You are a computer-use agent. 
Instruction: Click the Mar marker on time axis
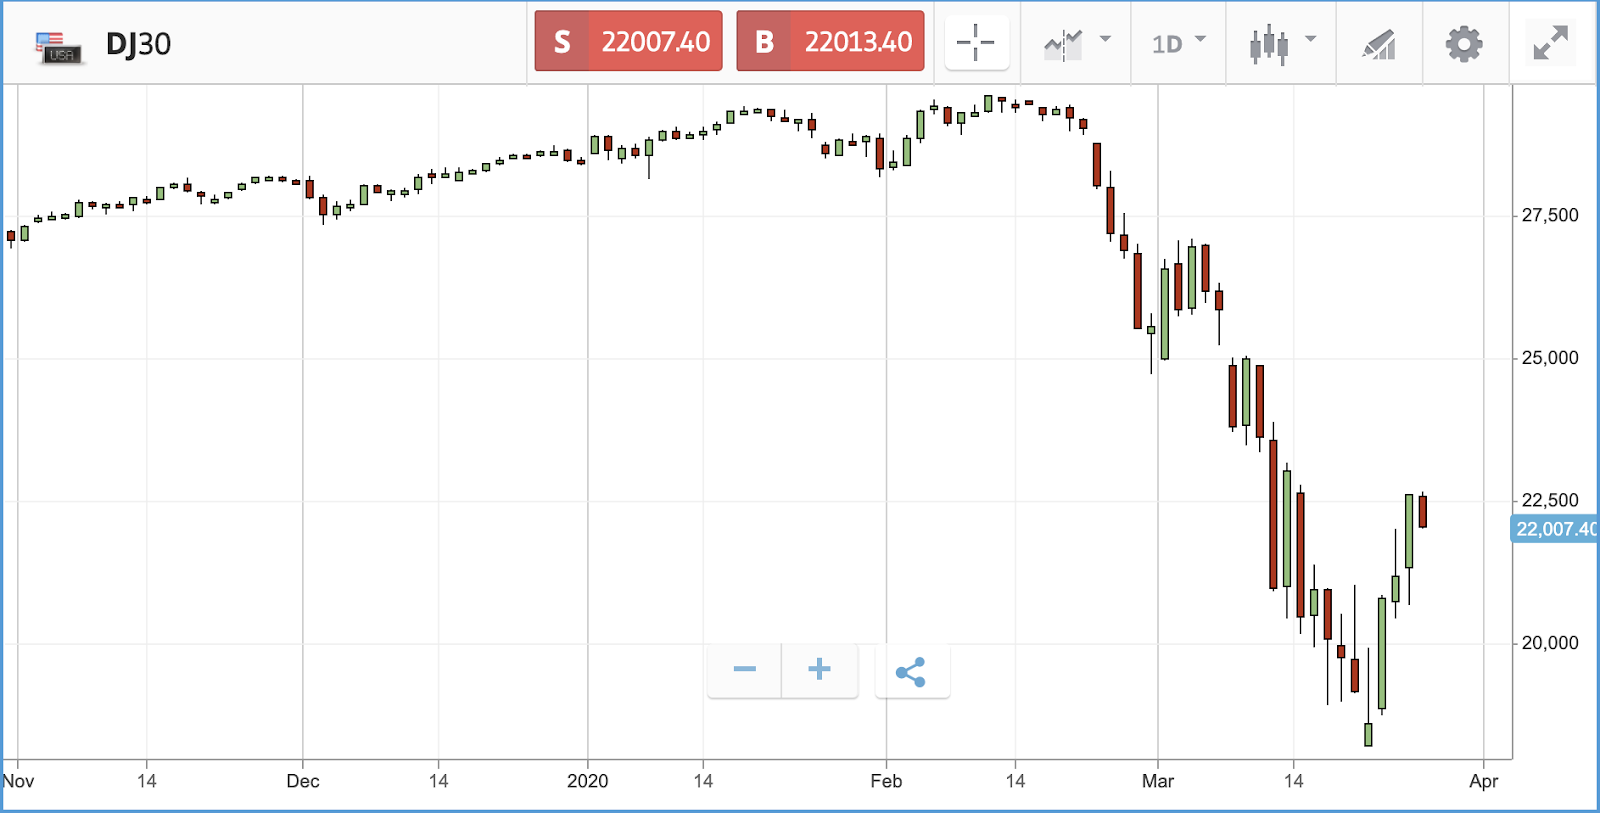[x=1158, y=781]
